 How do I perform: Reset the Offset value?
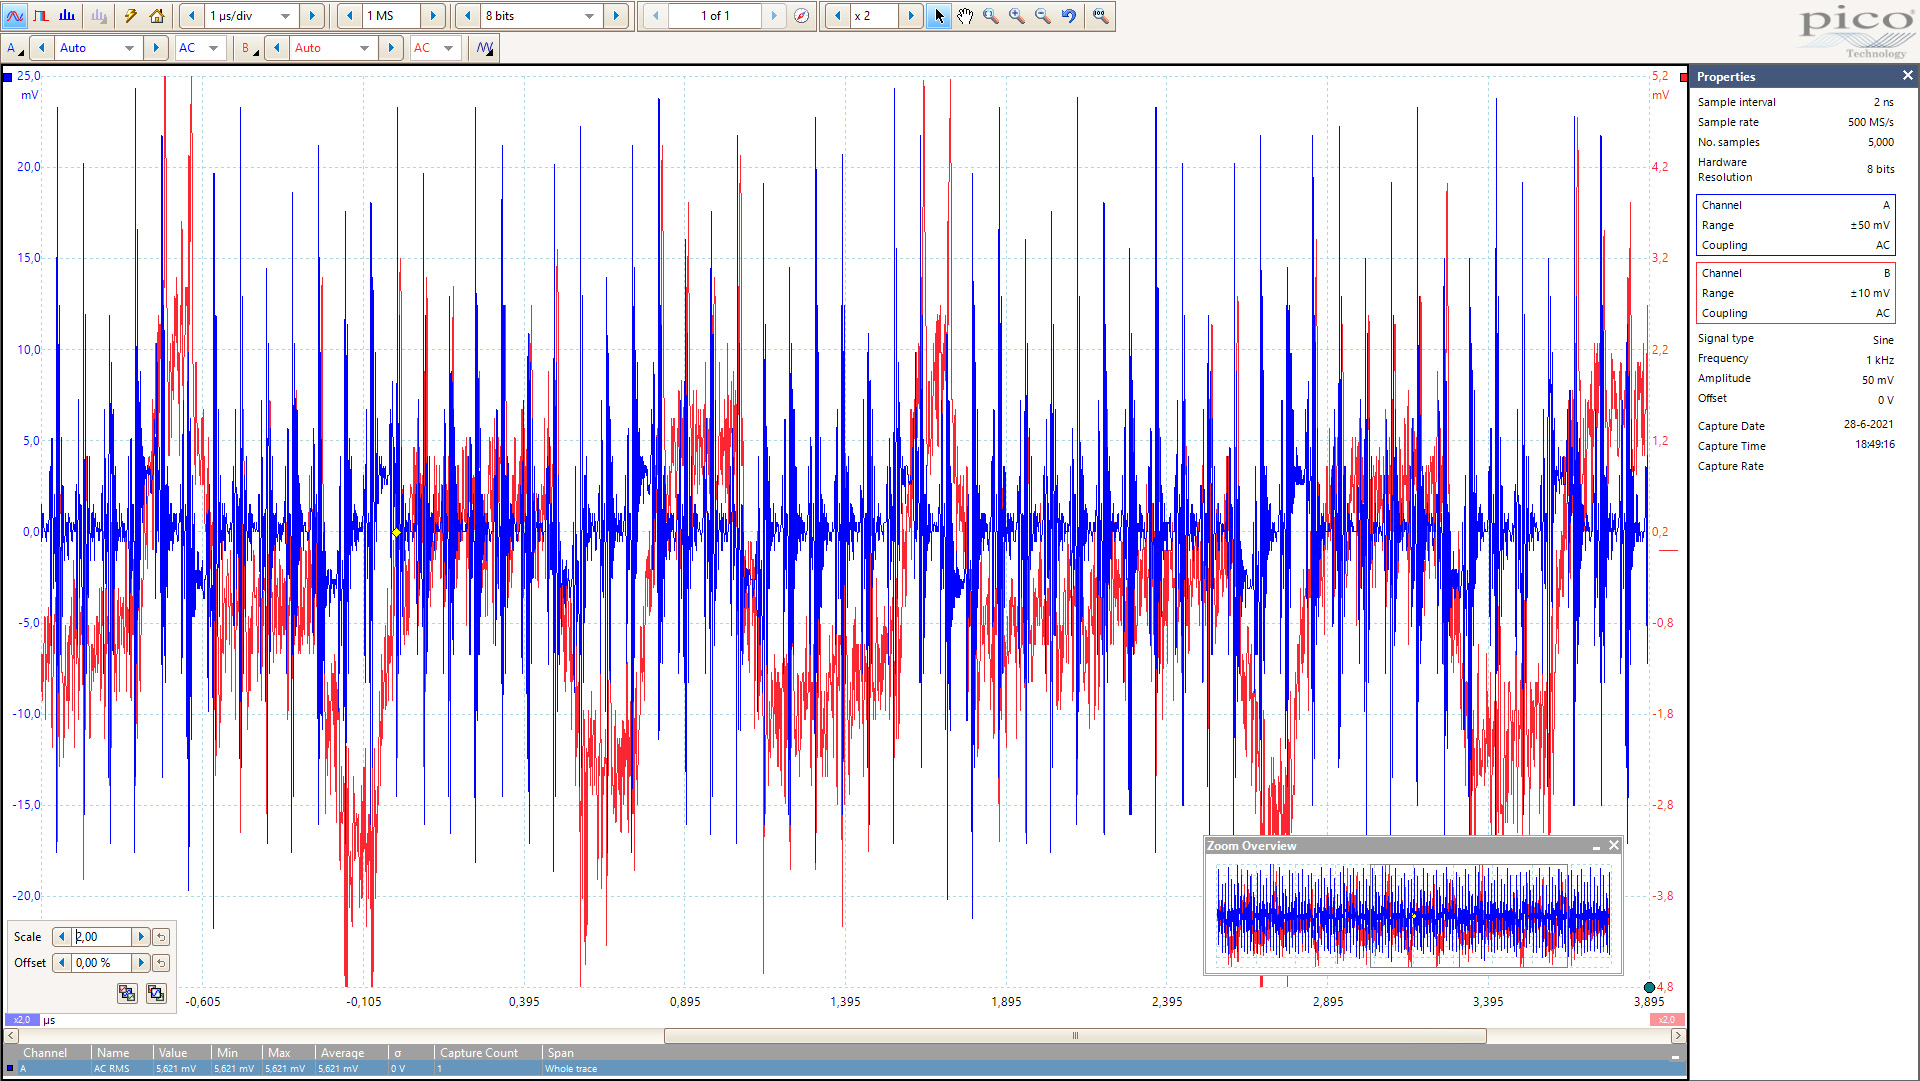[161, 963]
